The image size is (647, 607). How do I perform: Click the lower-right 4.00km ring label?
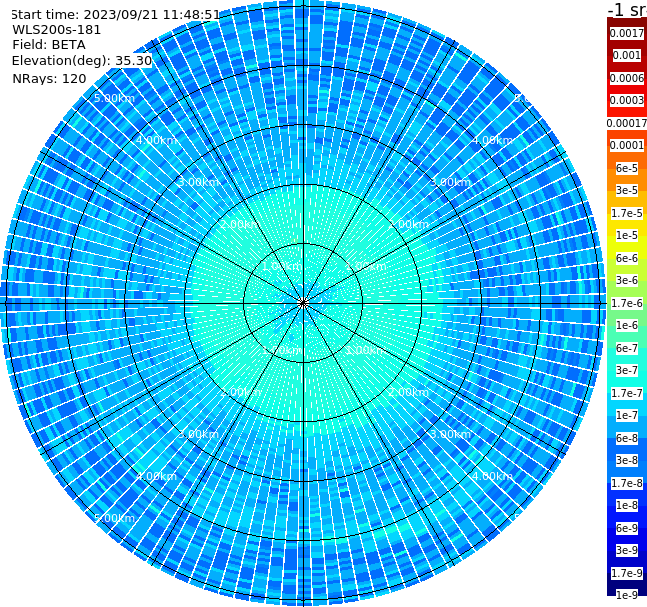(x=492, y=476)
